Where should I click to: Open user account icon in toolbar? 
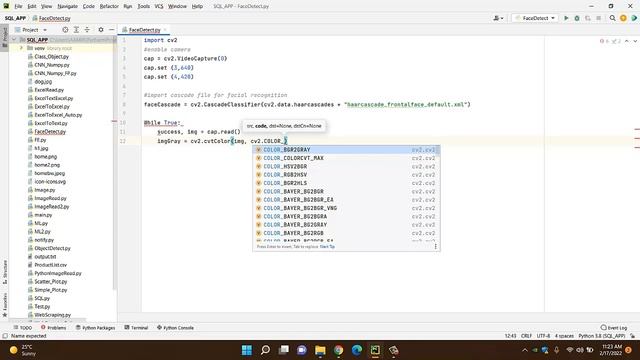(x=498, y=18)
